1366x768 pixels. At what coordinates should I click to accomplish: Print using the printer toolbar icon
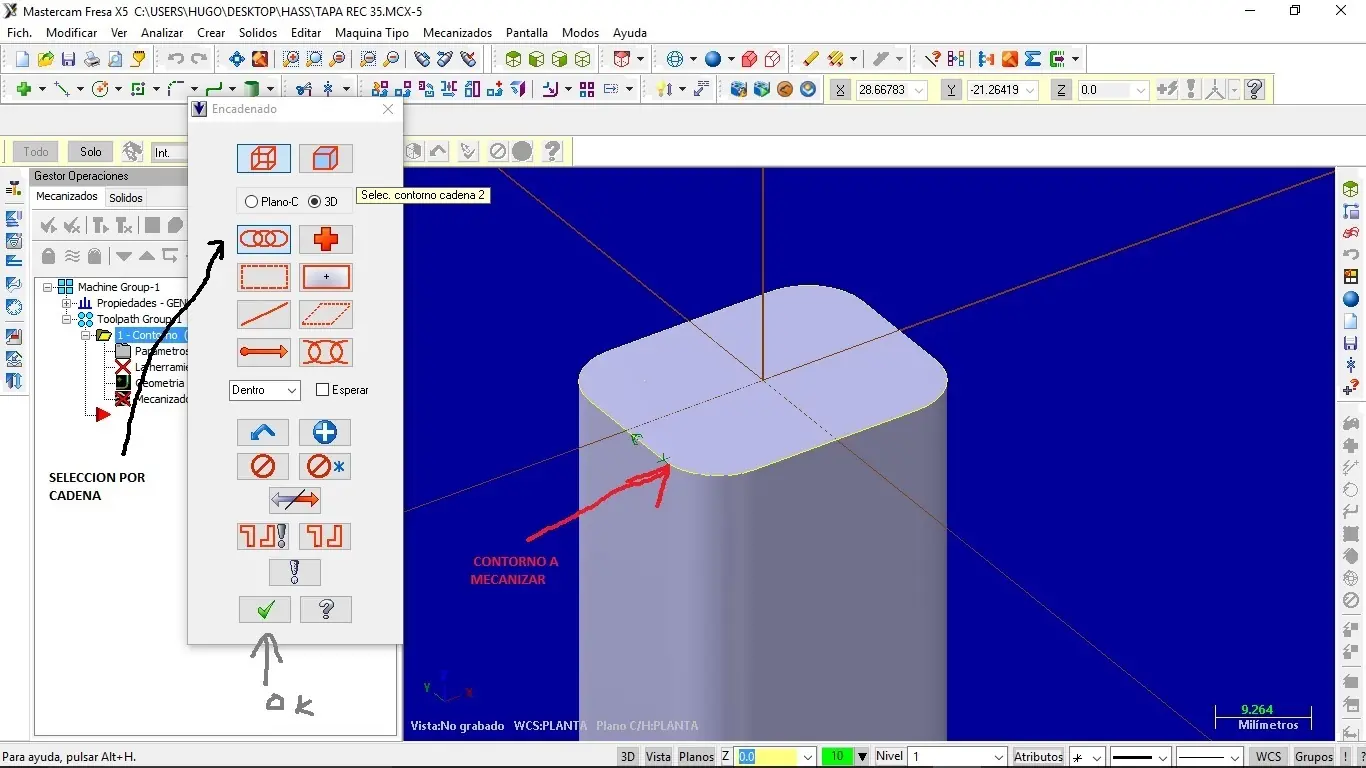coord(92,59)
